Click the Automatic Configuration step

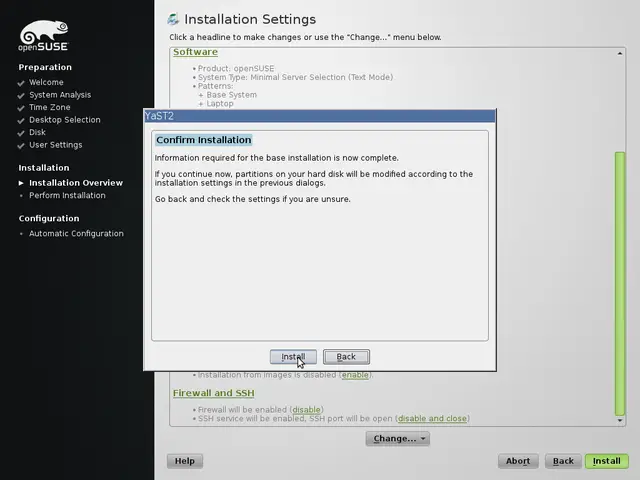coord(76,233)
